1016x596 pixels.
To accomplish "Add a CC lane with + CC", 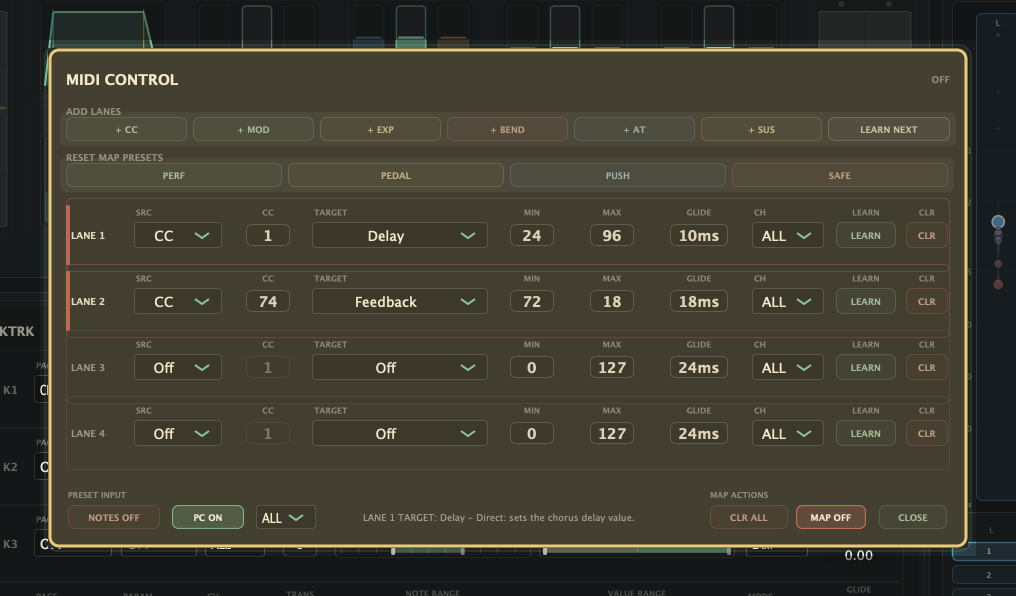I will tap(126, 130).
